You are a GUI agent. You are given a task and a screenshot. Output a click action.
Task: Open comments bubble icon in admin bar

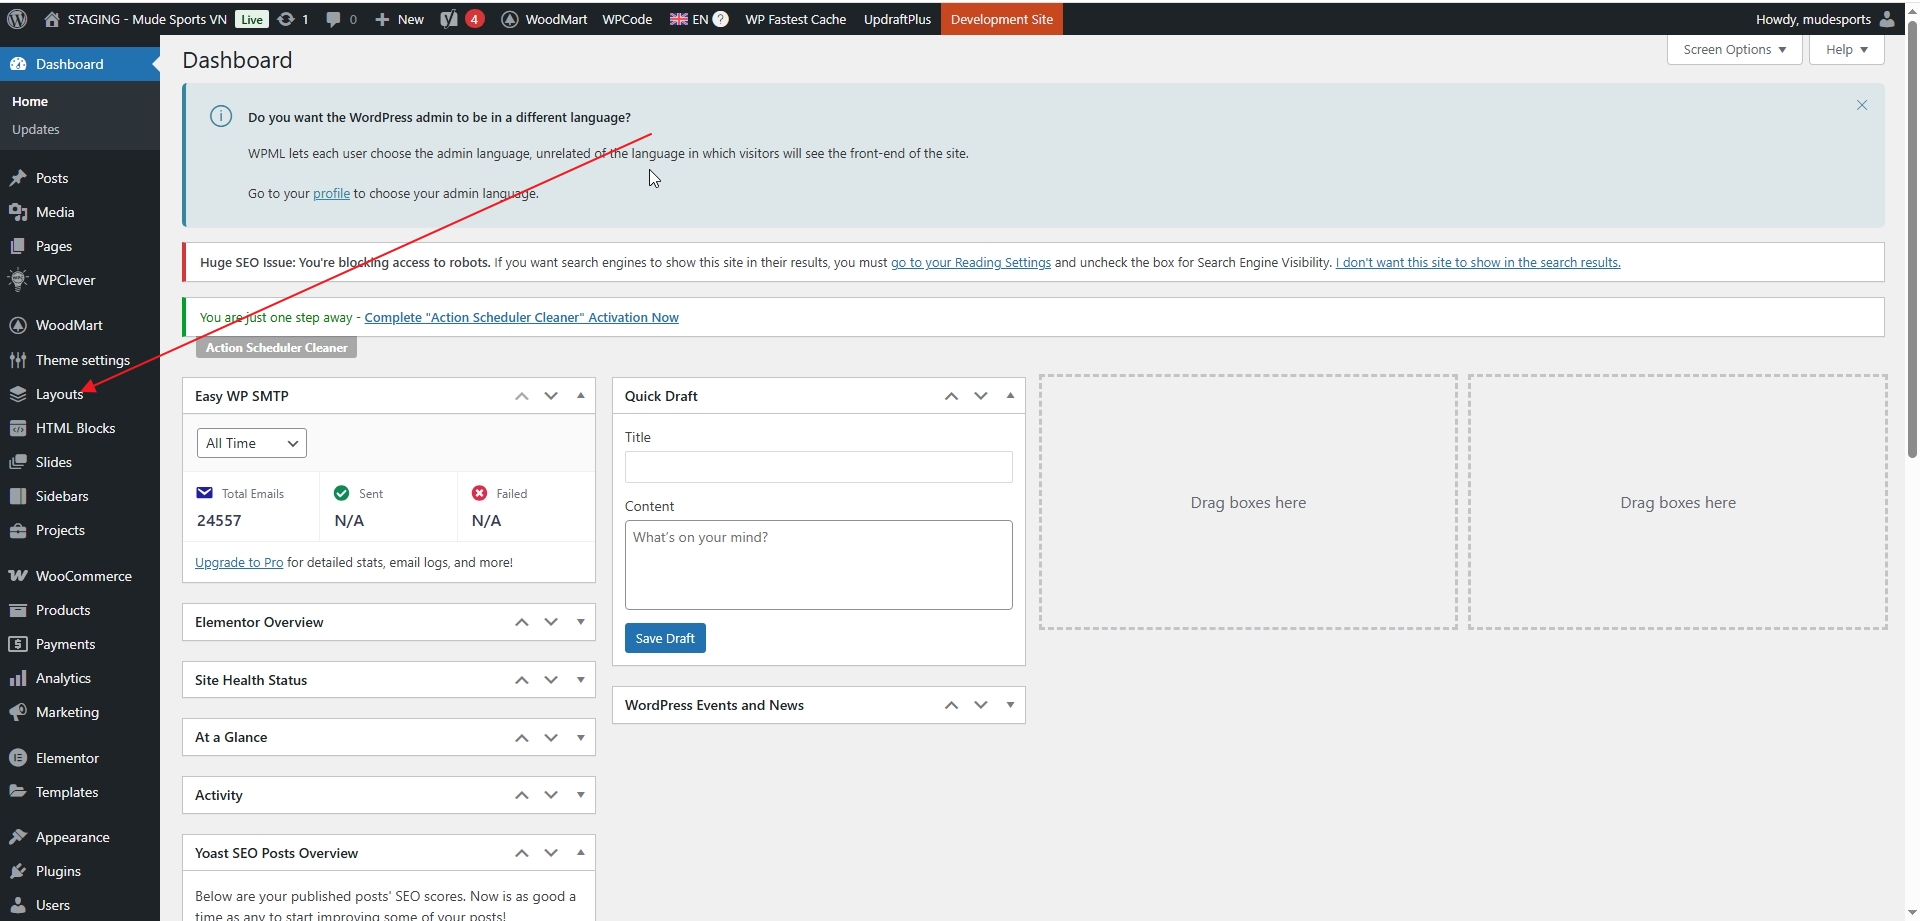coord(334,19)
